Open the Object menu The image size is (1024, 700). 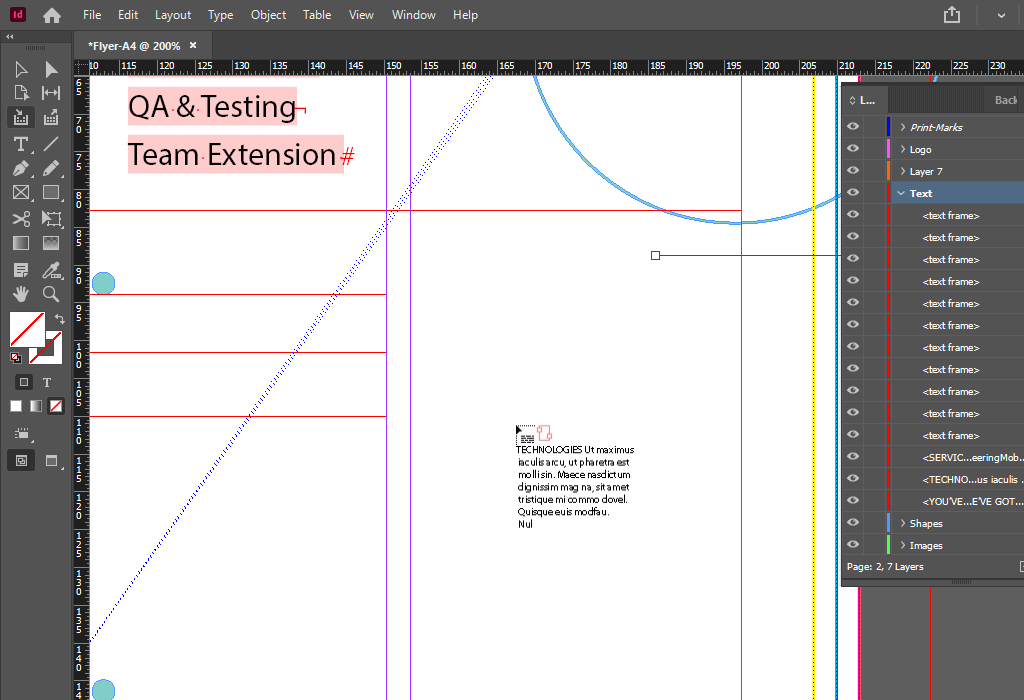[x=268, y=15]
